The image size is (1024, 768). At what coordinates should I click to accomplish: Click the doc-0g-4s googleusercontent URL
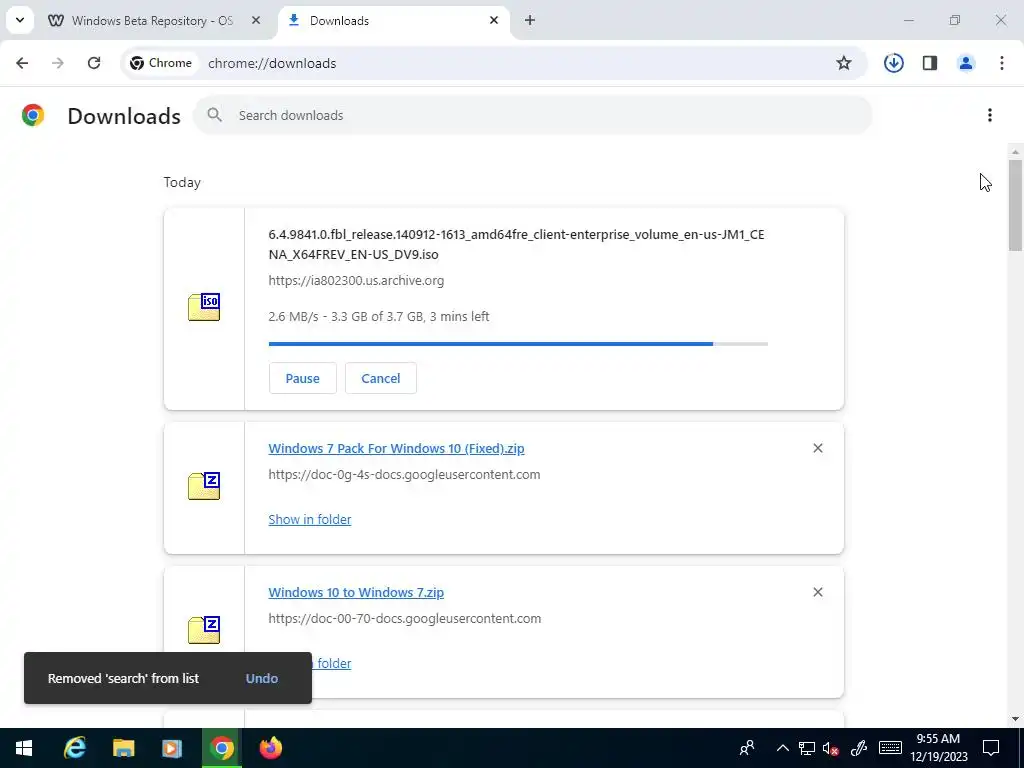coord(404,475)
